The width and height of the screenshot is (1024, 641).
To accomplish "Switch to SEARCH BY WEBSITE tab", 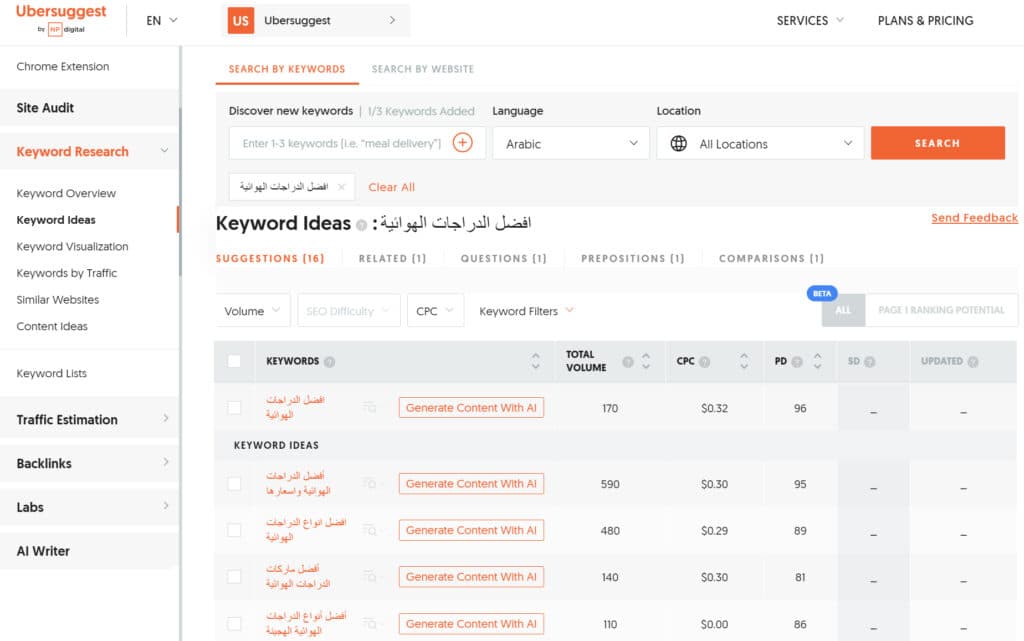I will [423, 69].
